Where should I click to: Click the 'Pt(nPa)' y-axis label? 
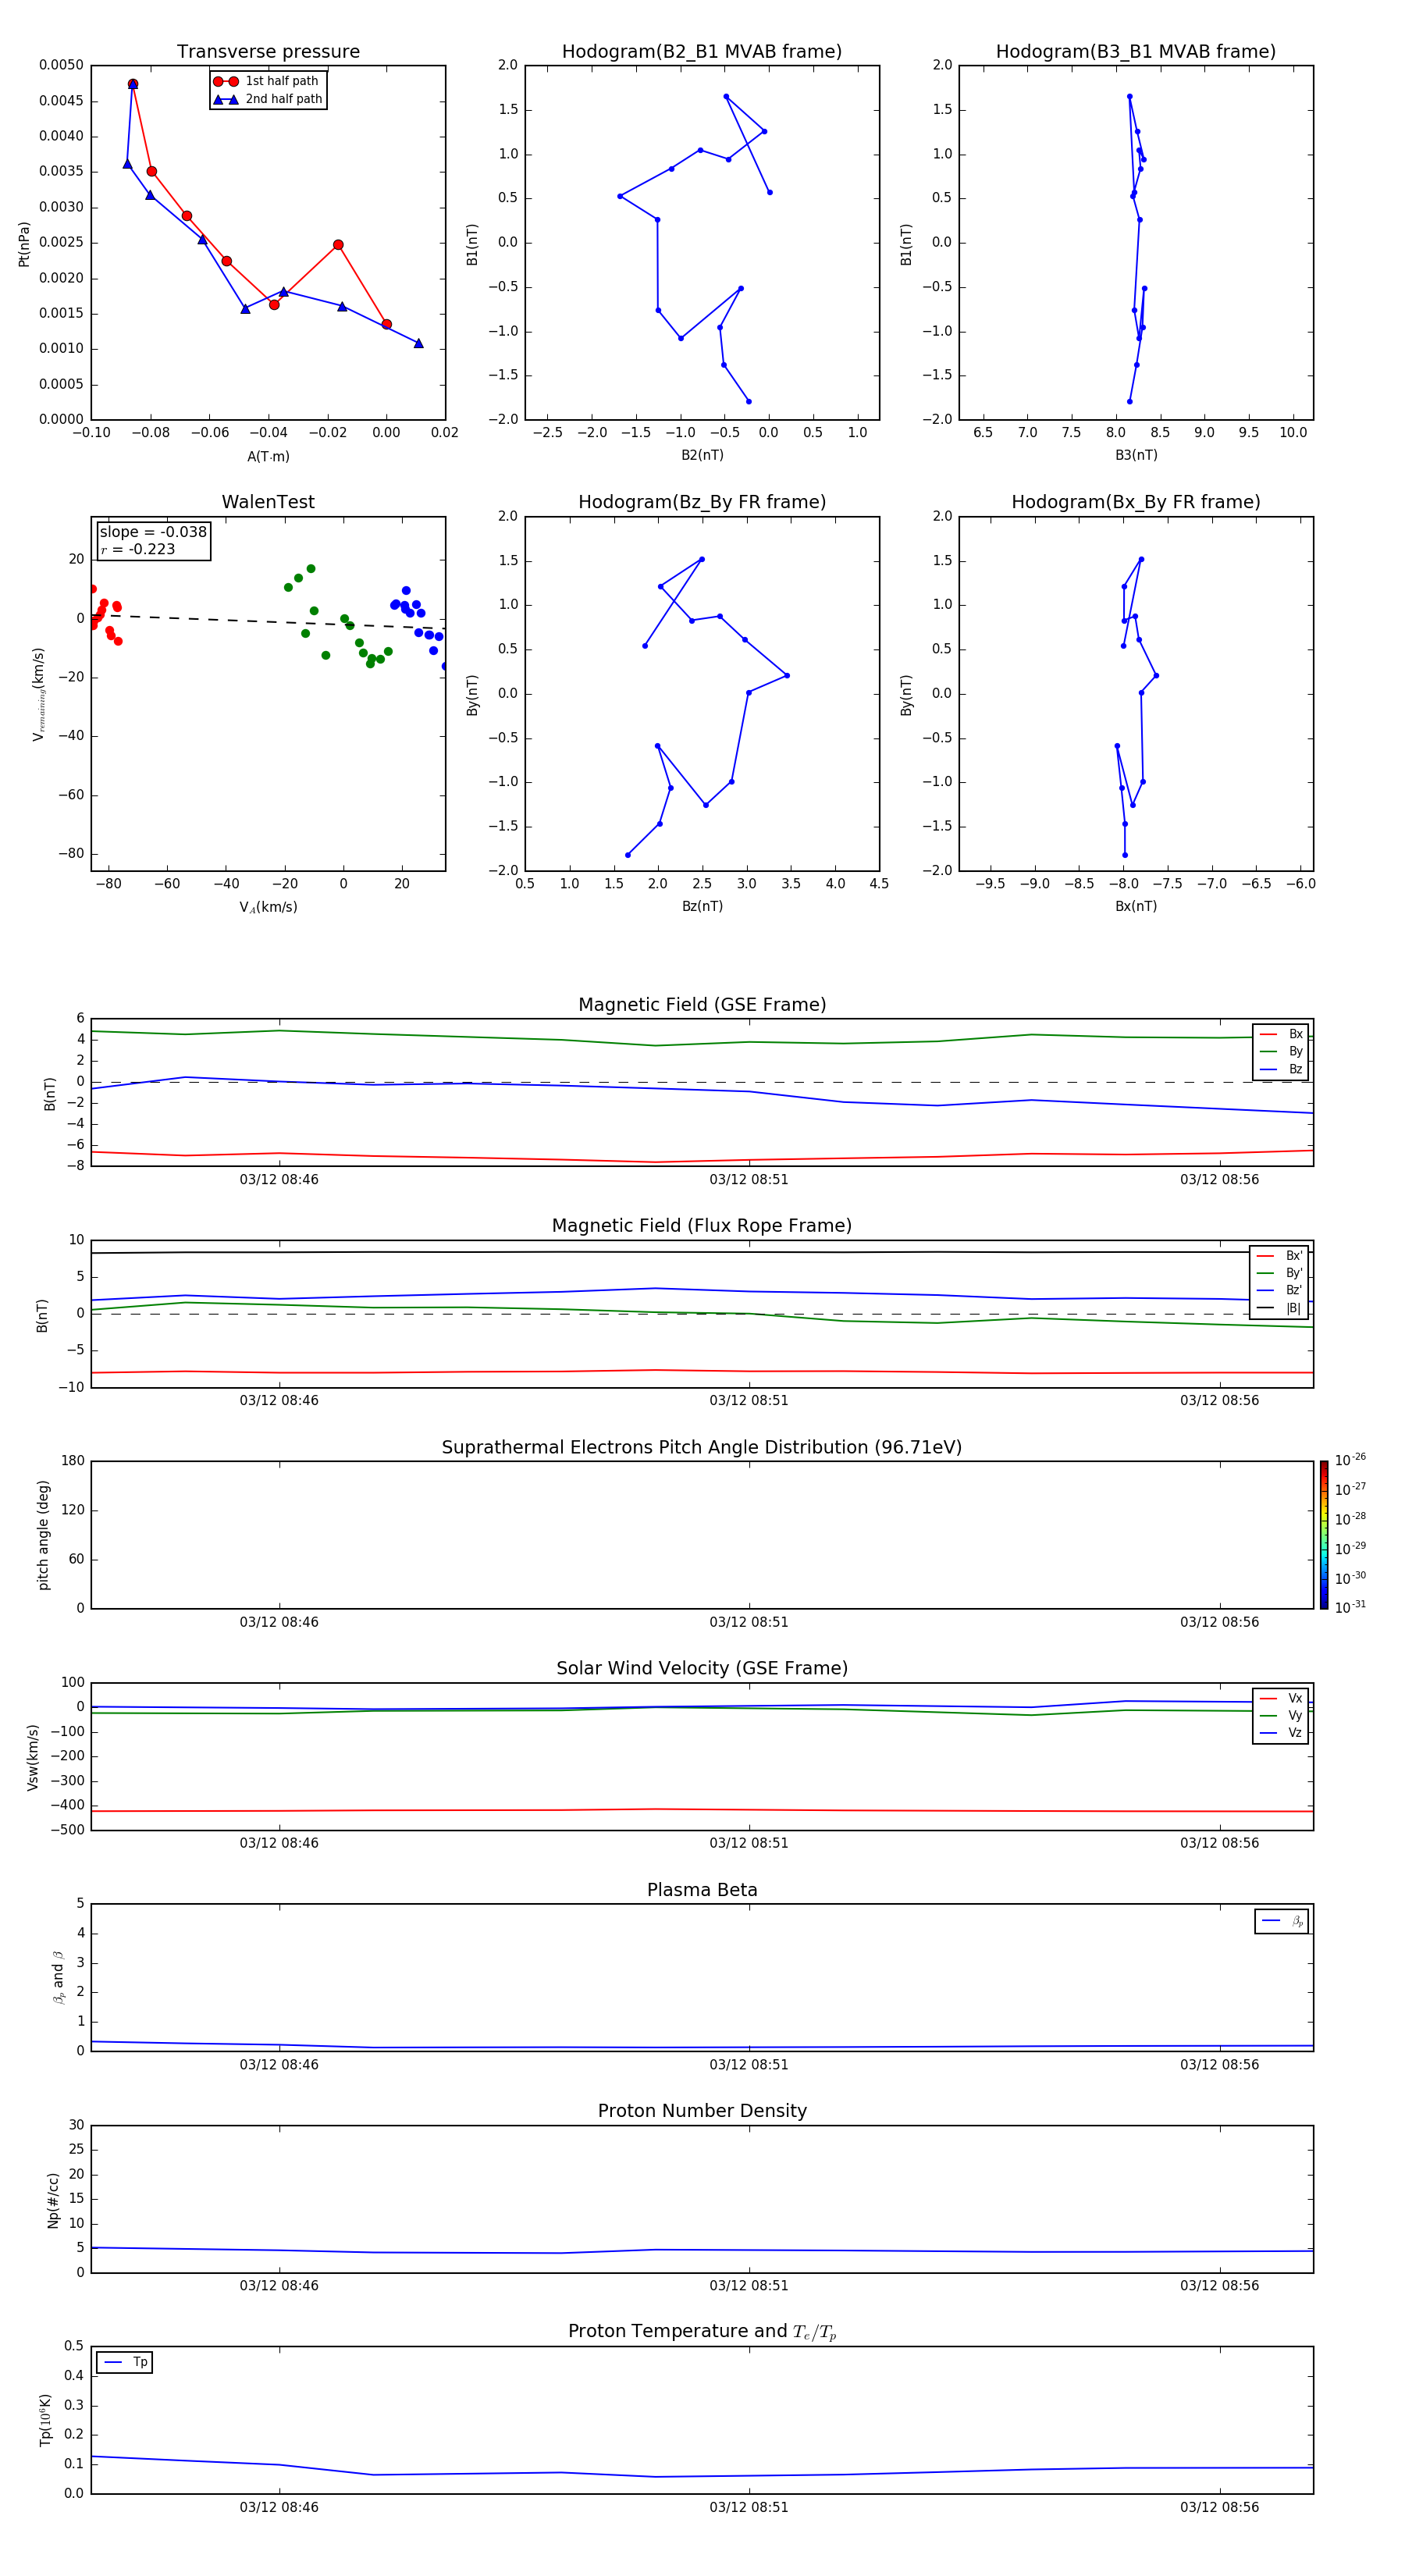tap(24, 244)
